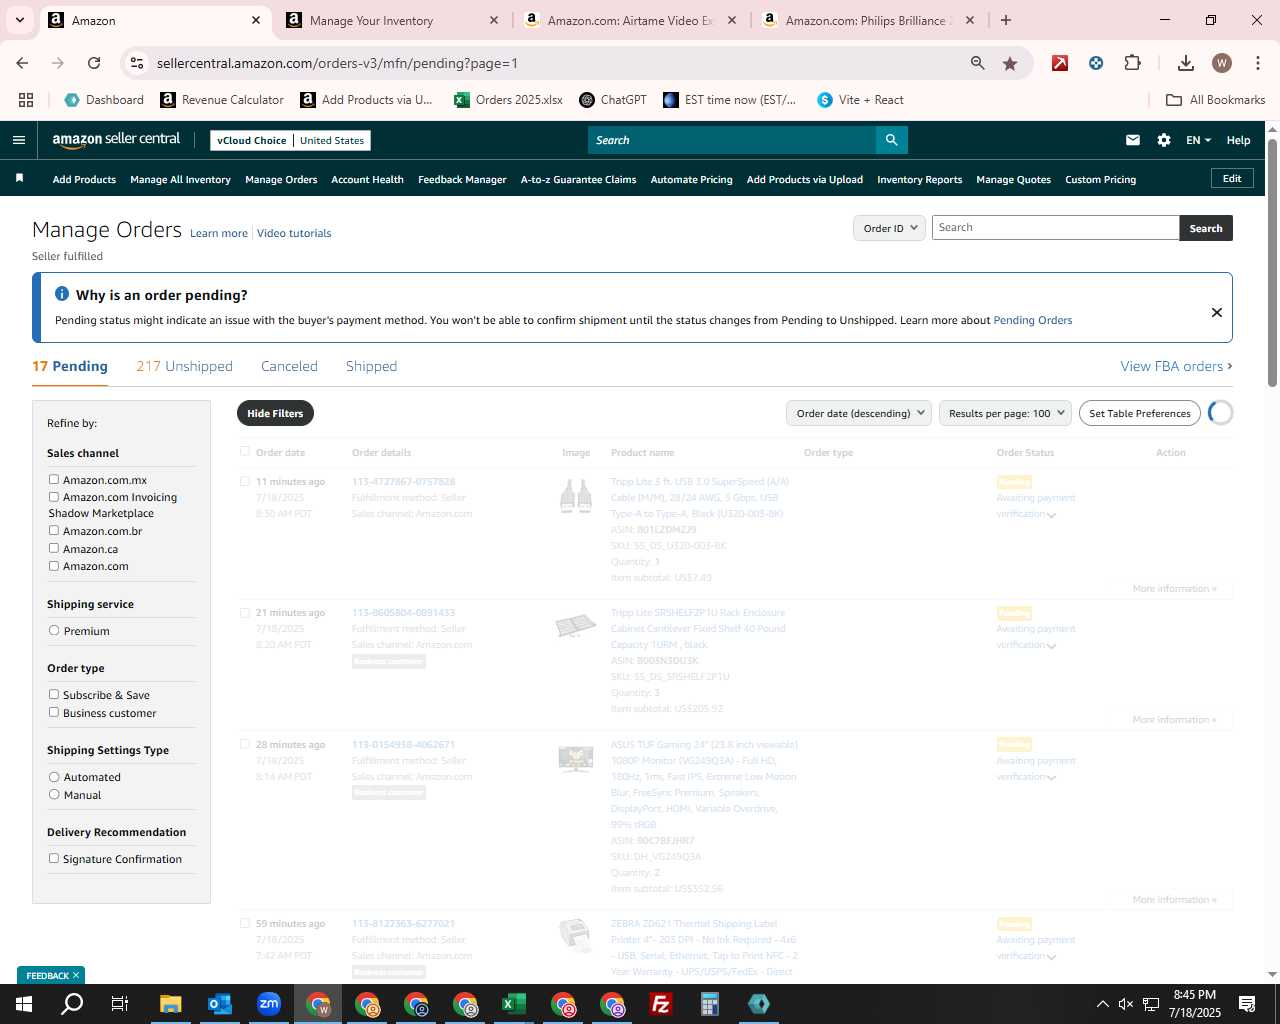Switch to the Shipped tab
The image size is (1280, 1024).
371,366
